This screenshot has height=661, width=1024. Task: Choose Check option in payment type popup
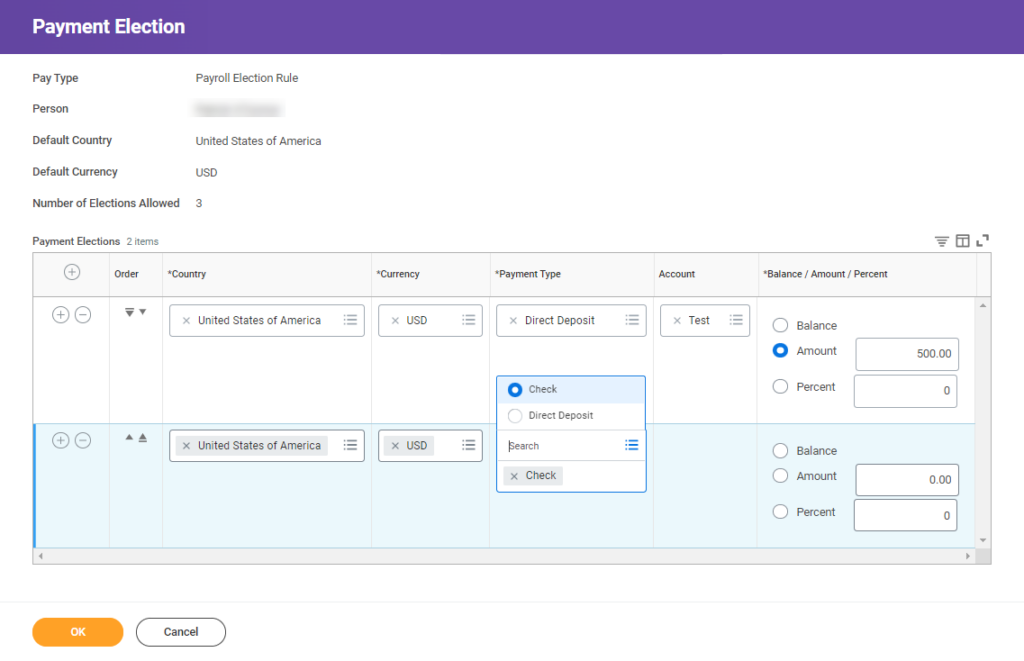pos(571,389)
